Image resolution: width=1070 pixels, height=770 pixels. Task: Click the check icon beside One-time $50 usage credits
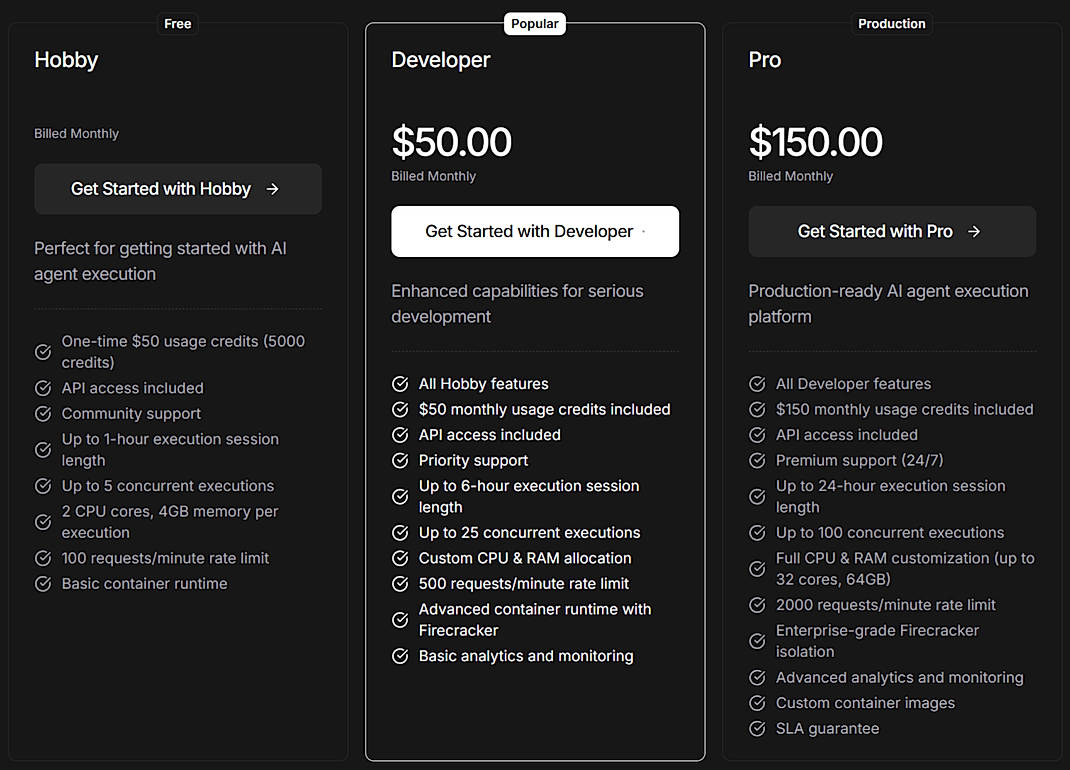[x=43, y=352]
